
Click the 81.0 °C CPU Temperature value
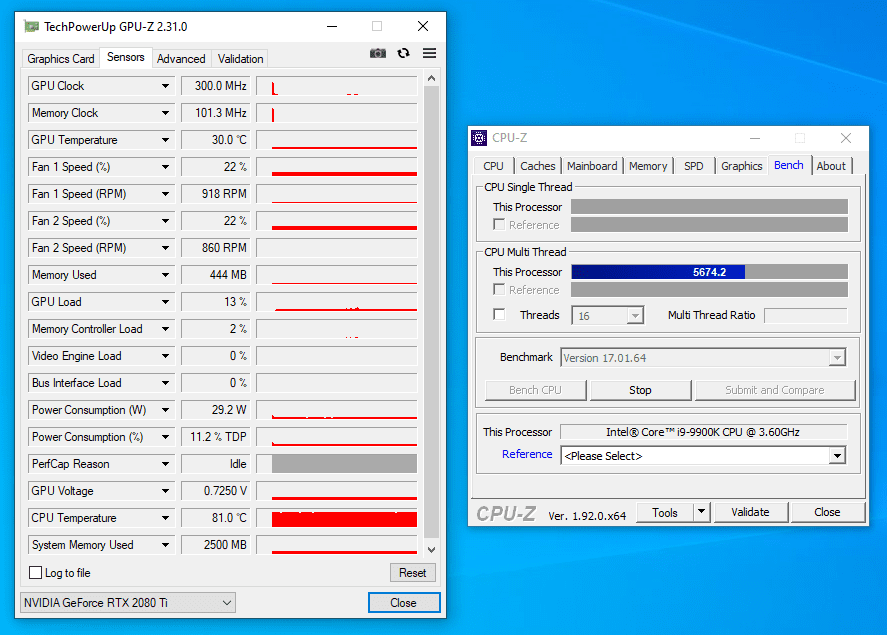(x=216, y=518)
